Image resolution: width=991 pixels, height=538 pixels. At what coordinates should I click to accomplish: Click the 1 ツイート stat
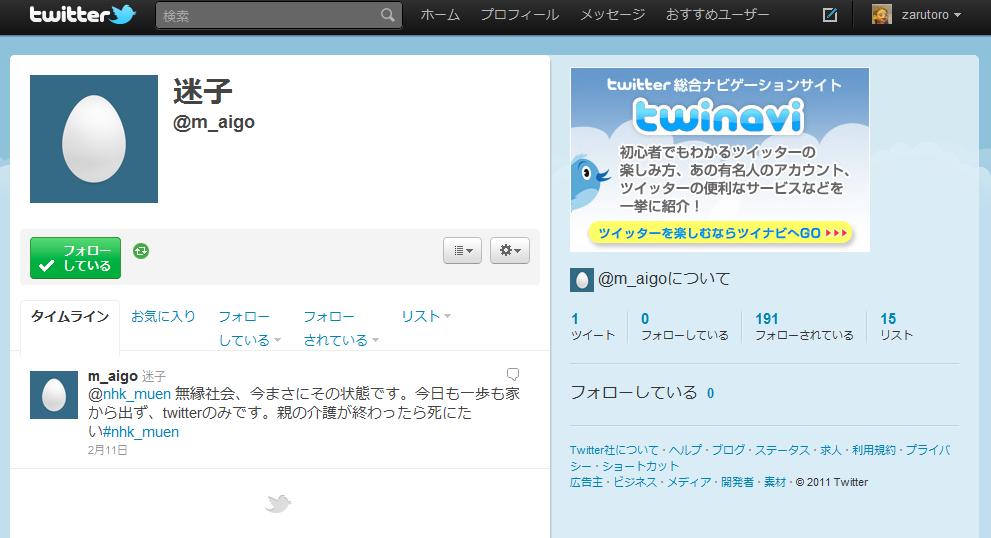(592, 326)
